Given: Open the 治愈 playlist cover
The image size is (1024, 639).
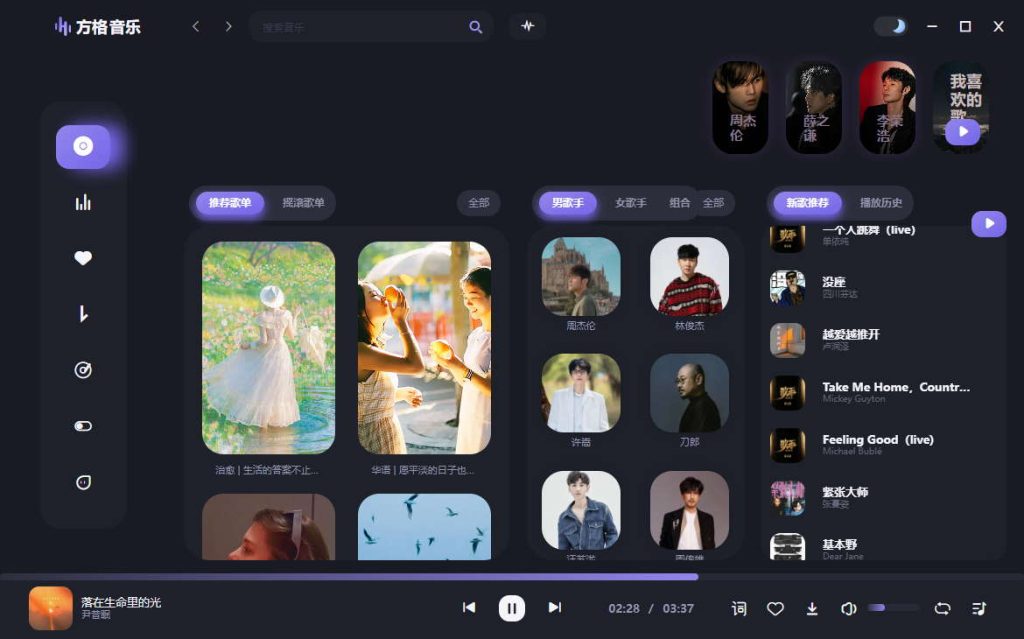Looking at the screenshot, I should pos(268,348).
